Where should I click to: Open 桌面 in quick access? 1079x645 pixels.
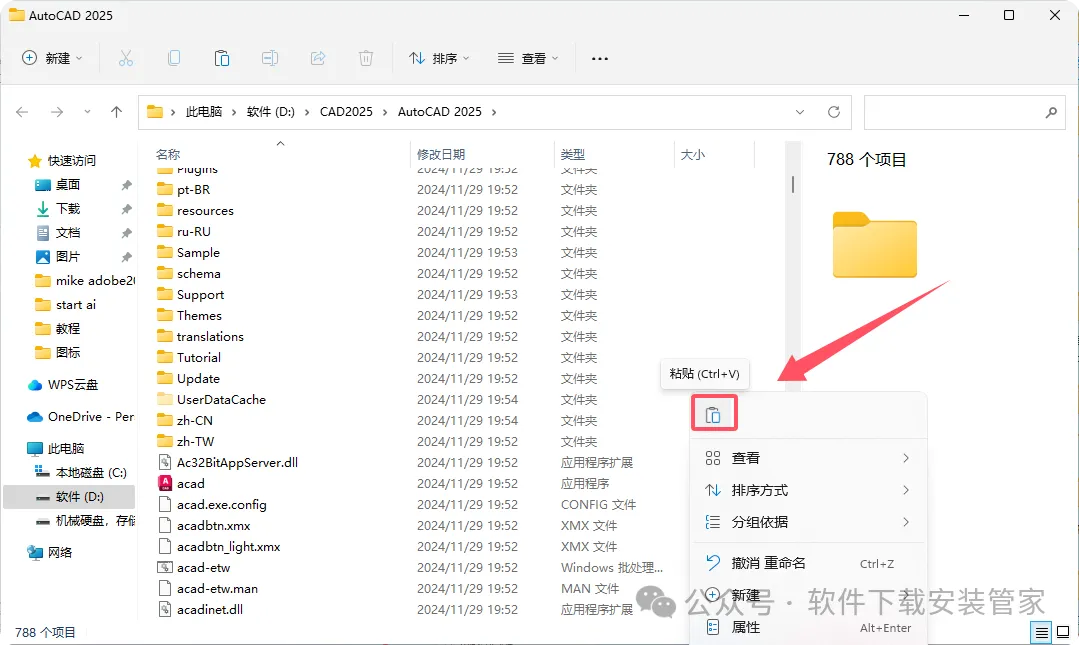(x=68, y=184)
